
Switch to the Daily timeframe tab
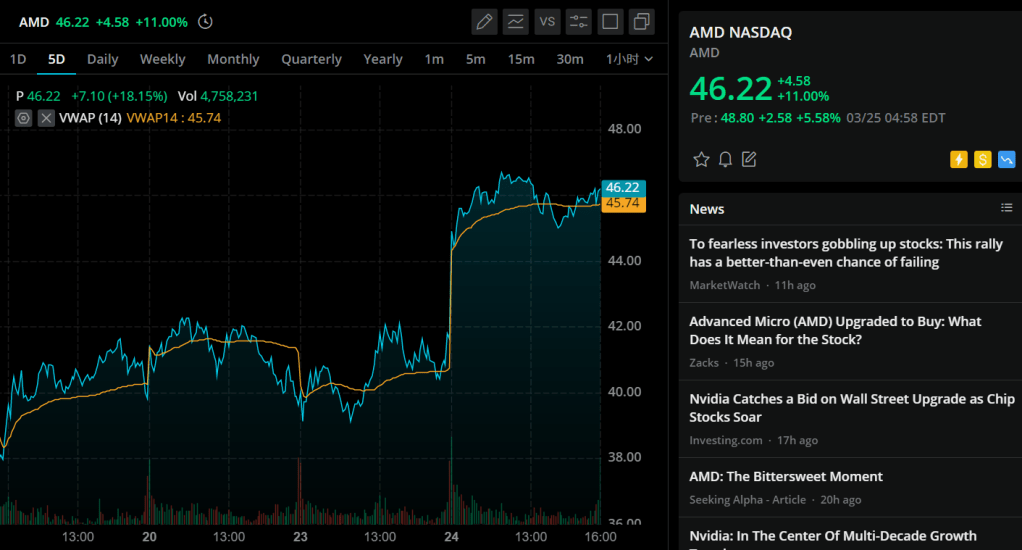(102, 59)
